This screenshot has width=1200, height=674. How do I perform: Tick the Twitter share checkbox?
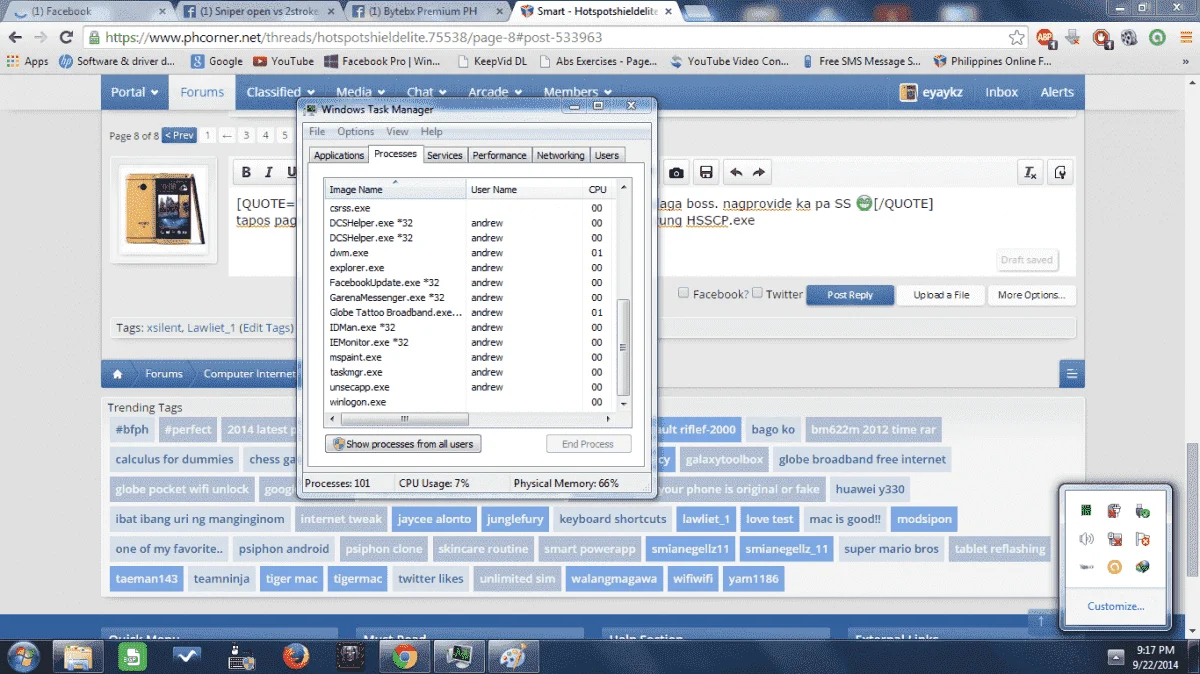click(x=757, y=293)
